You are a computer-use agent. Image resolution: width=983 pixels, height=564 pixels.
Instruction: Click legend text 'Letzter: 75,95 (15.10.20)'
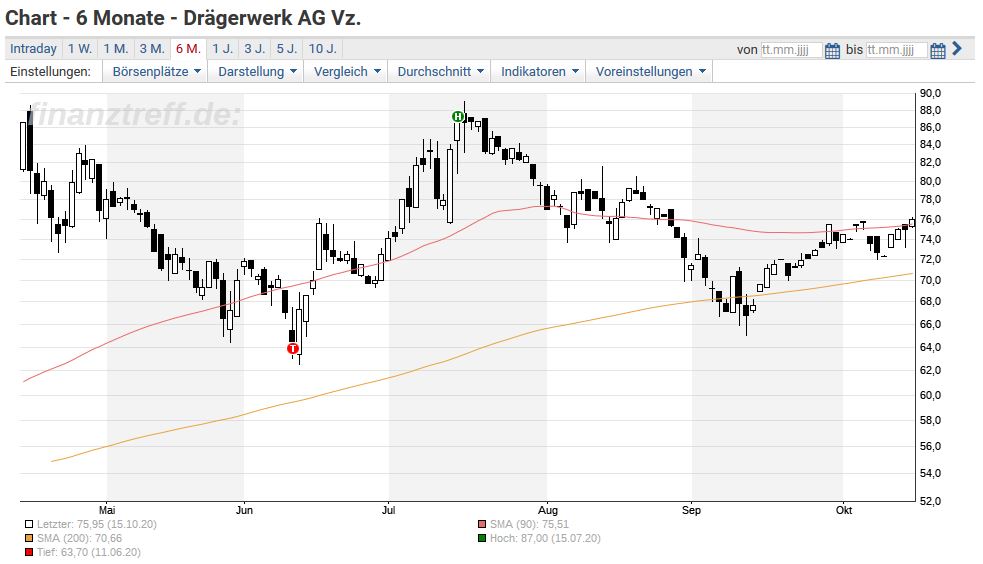tap(97, 525)
